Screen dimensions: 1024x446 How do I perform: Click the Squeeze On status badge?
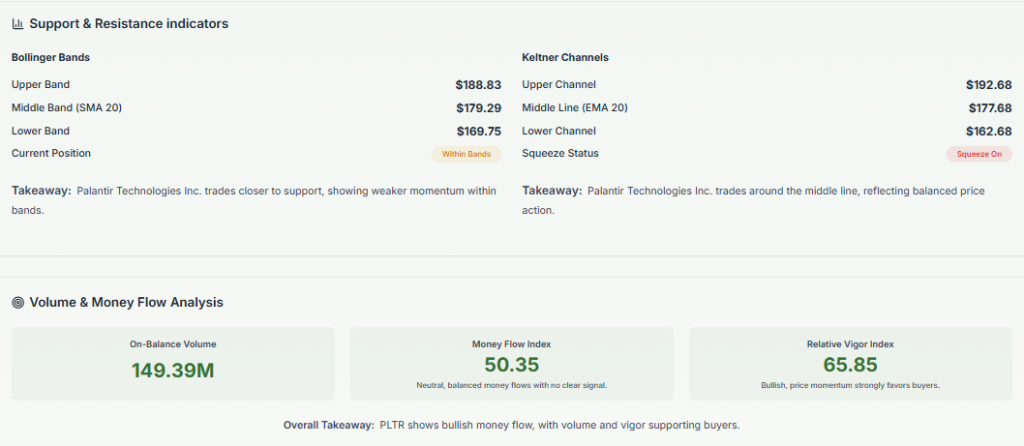coord(979,154)
